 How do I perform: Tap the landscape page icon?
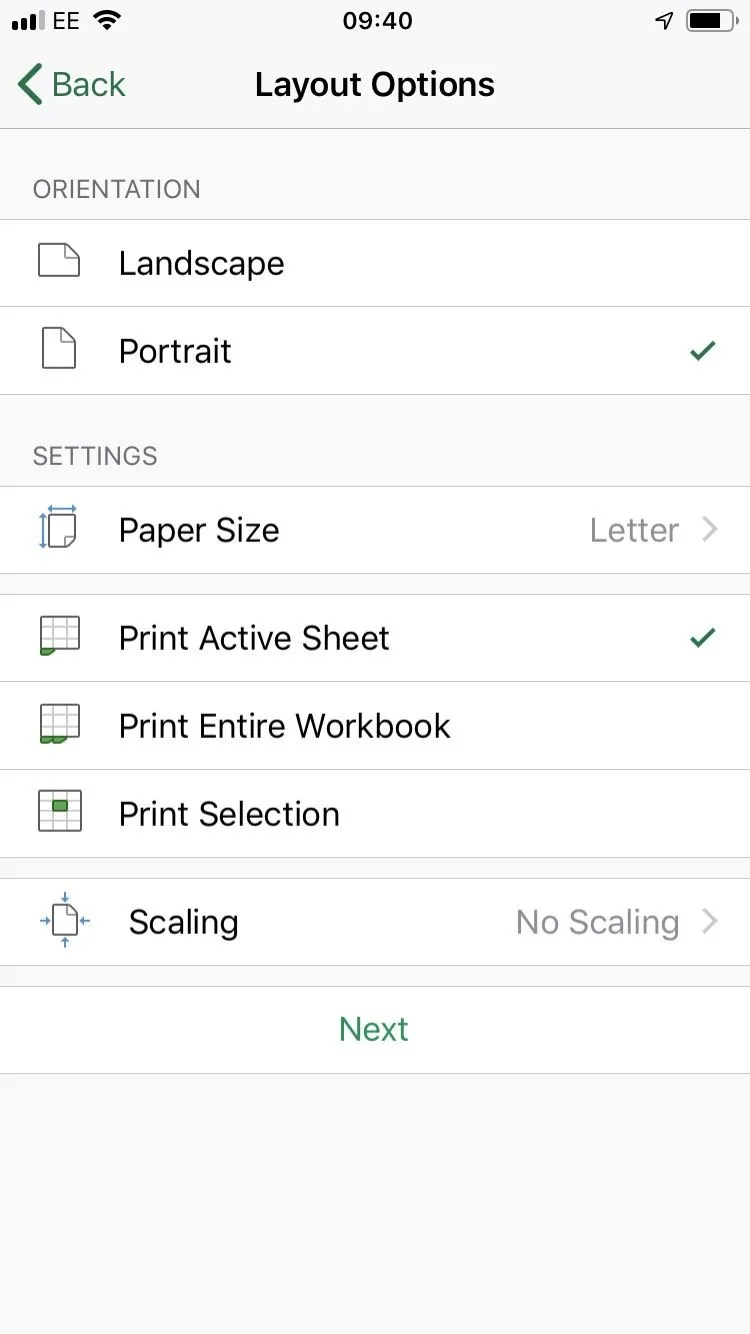tap(59, 262)
